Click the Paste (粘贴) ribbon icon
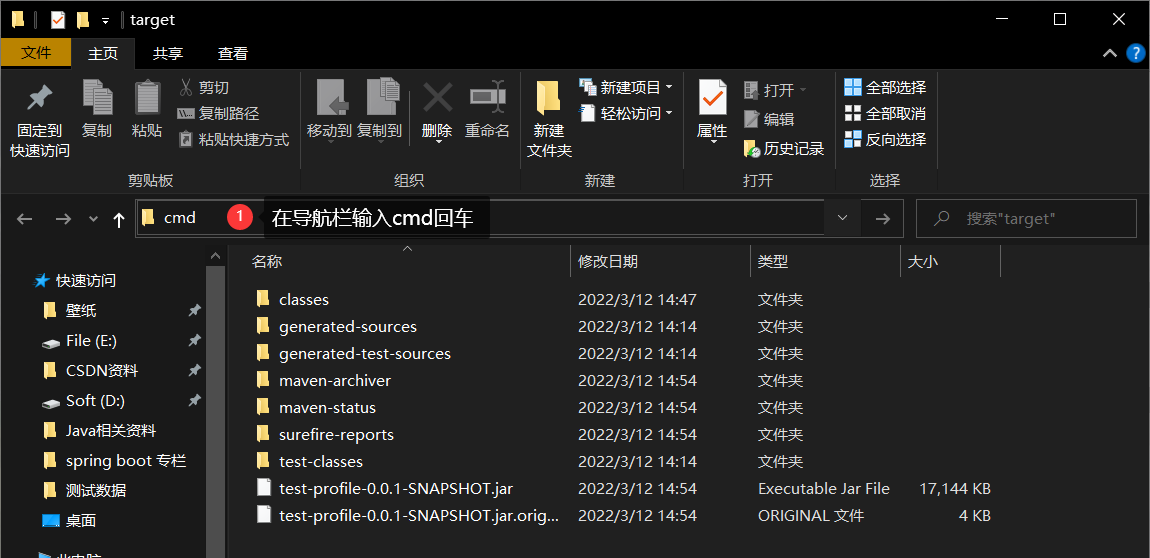 [x=147, y=98]
